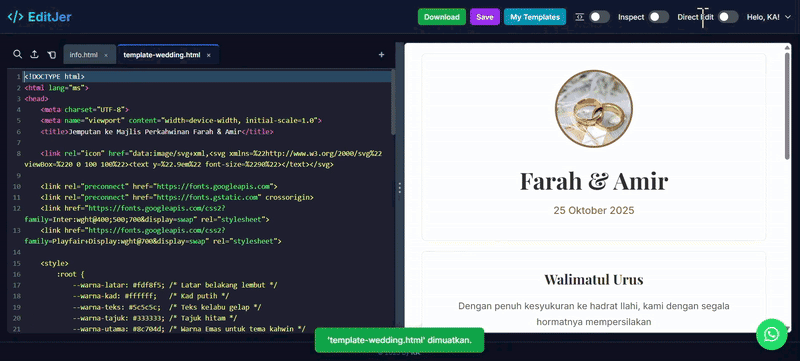The image size is (800, 361).
Task: Enable the Direct Edit switch
Action: (728, 17)
